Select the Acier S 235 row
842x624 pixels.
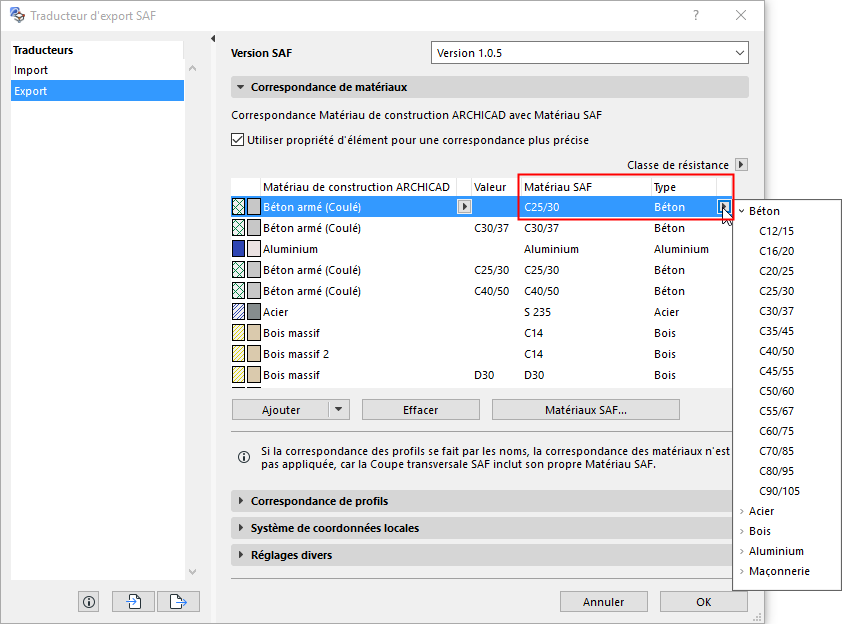(481, 312)
